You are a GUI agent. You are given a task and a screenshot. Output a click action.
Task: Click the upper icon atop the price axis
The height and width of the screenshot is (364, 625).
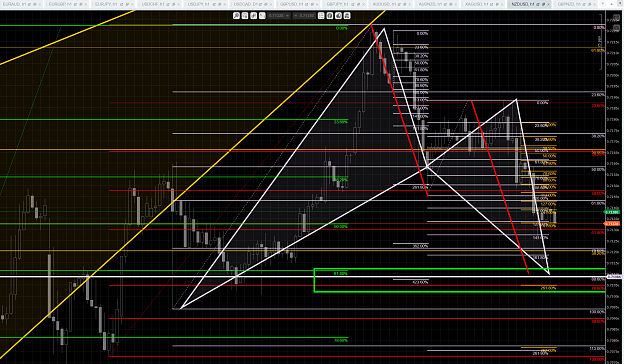[x=617, y=18]
